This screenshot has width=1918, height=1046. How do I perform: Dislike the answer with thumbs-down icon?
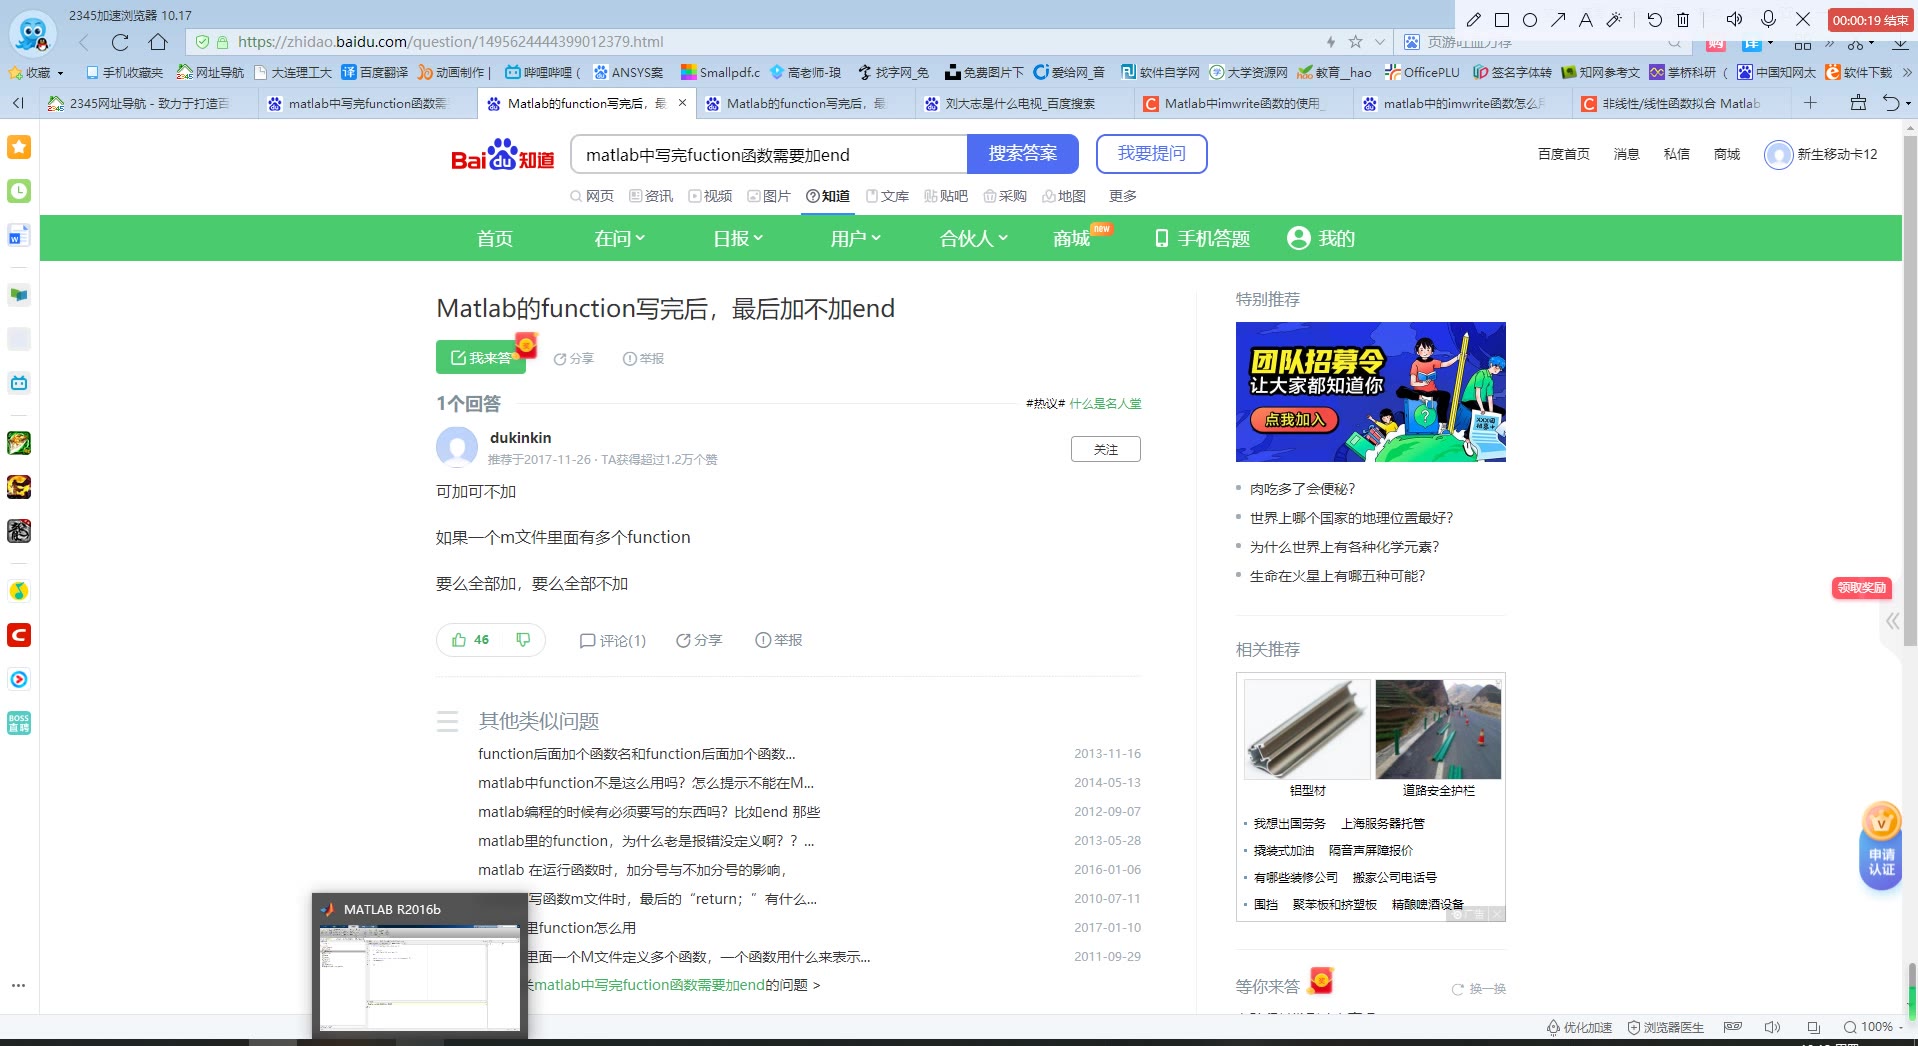(x=523, y=639)
